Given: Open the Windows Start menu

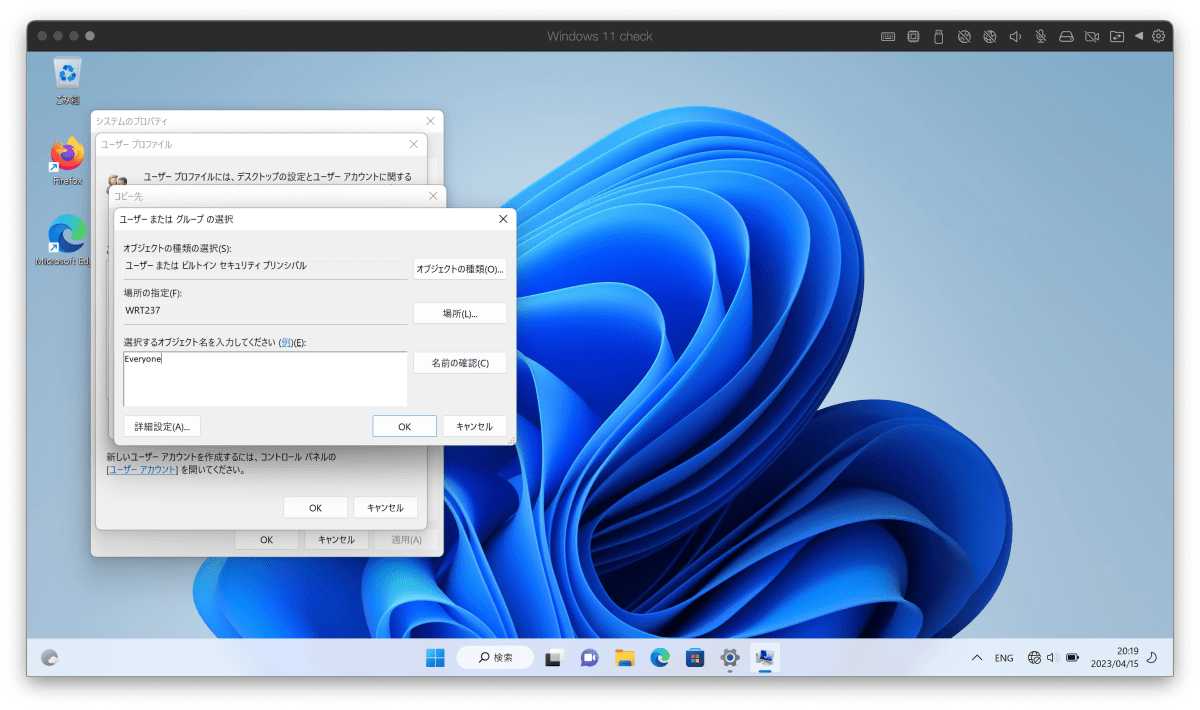Looking at the screenshot, I should (436, 658).
